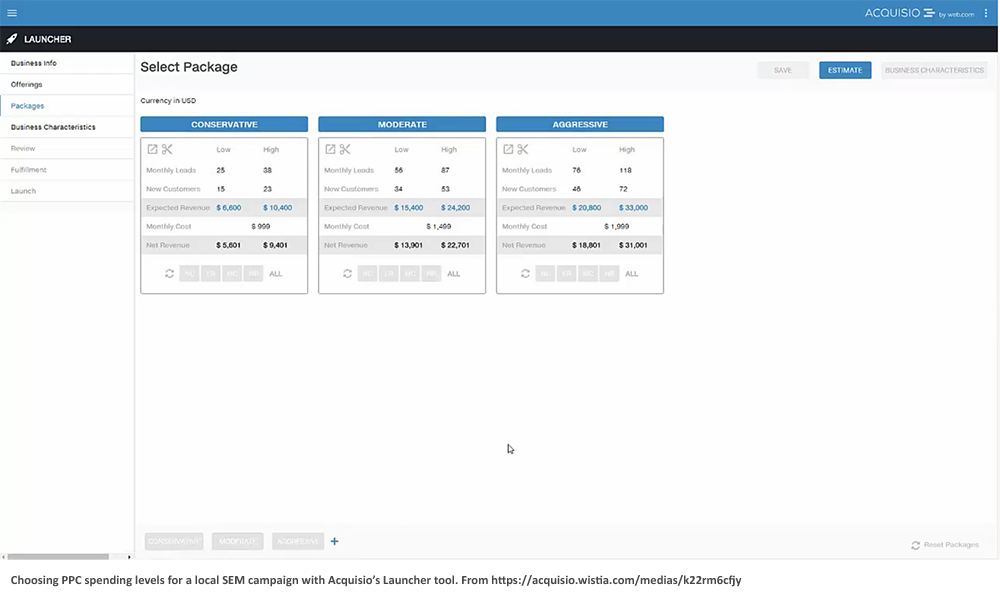Viewport: 1000px width, 599px height.
Task: Click the CONSERVATIVE button in bottom bar
Action: click(174, 541)
